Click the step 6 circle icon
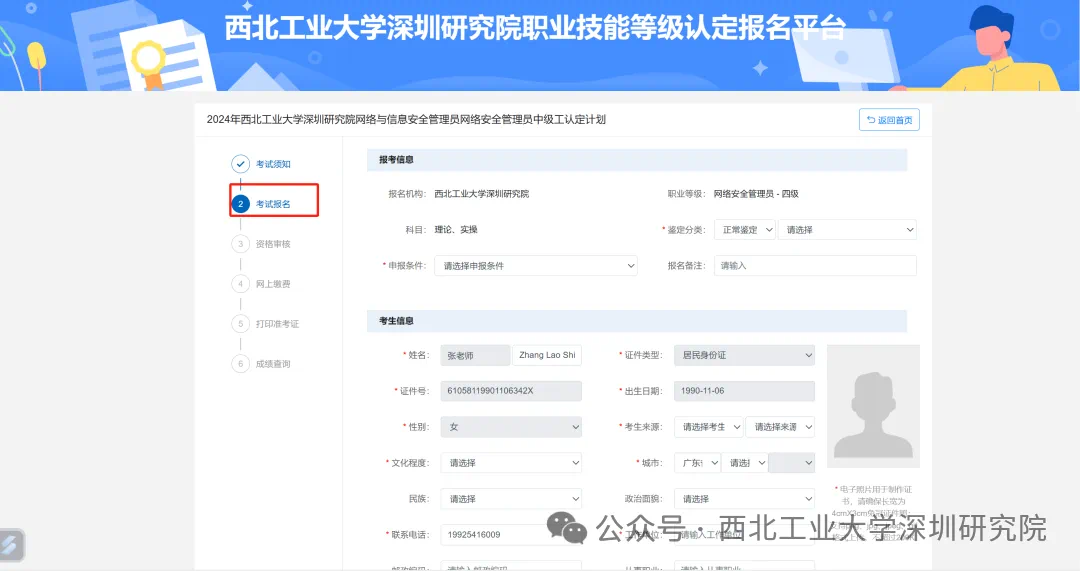Viewport: 1080px width, 571px height. [x=240, y=364]
